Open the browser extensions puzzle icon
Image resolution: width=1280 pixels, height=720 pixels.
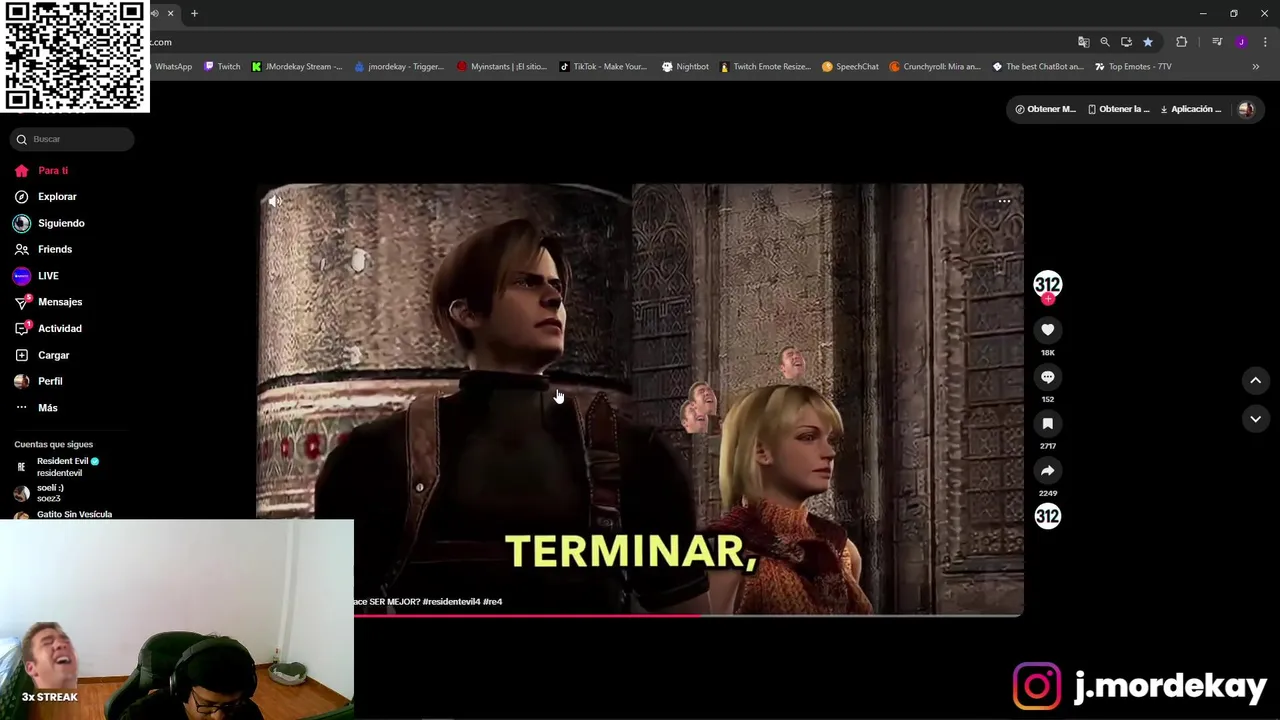pyautogui.click(x=1181, y=42)
